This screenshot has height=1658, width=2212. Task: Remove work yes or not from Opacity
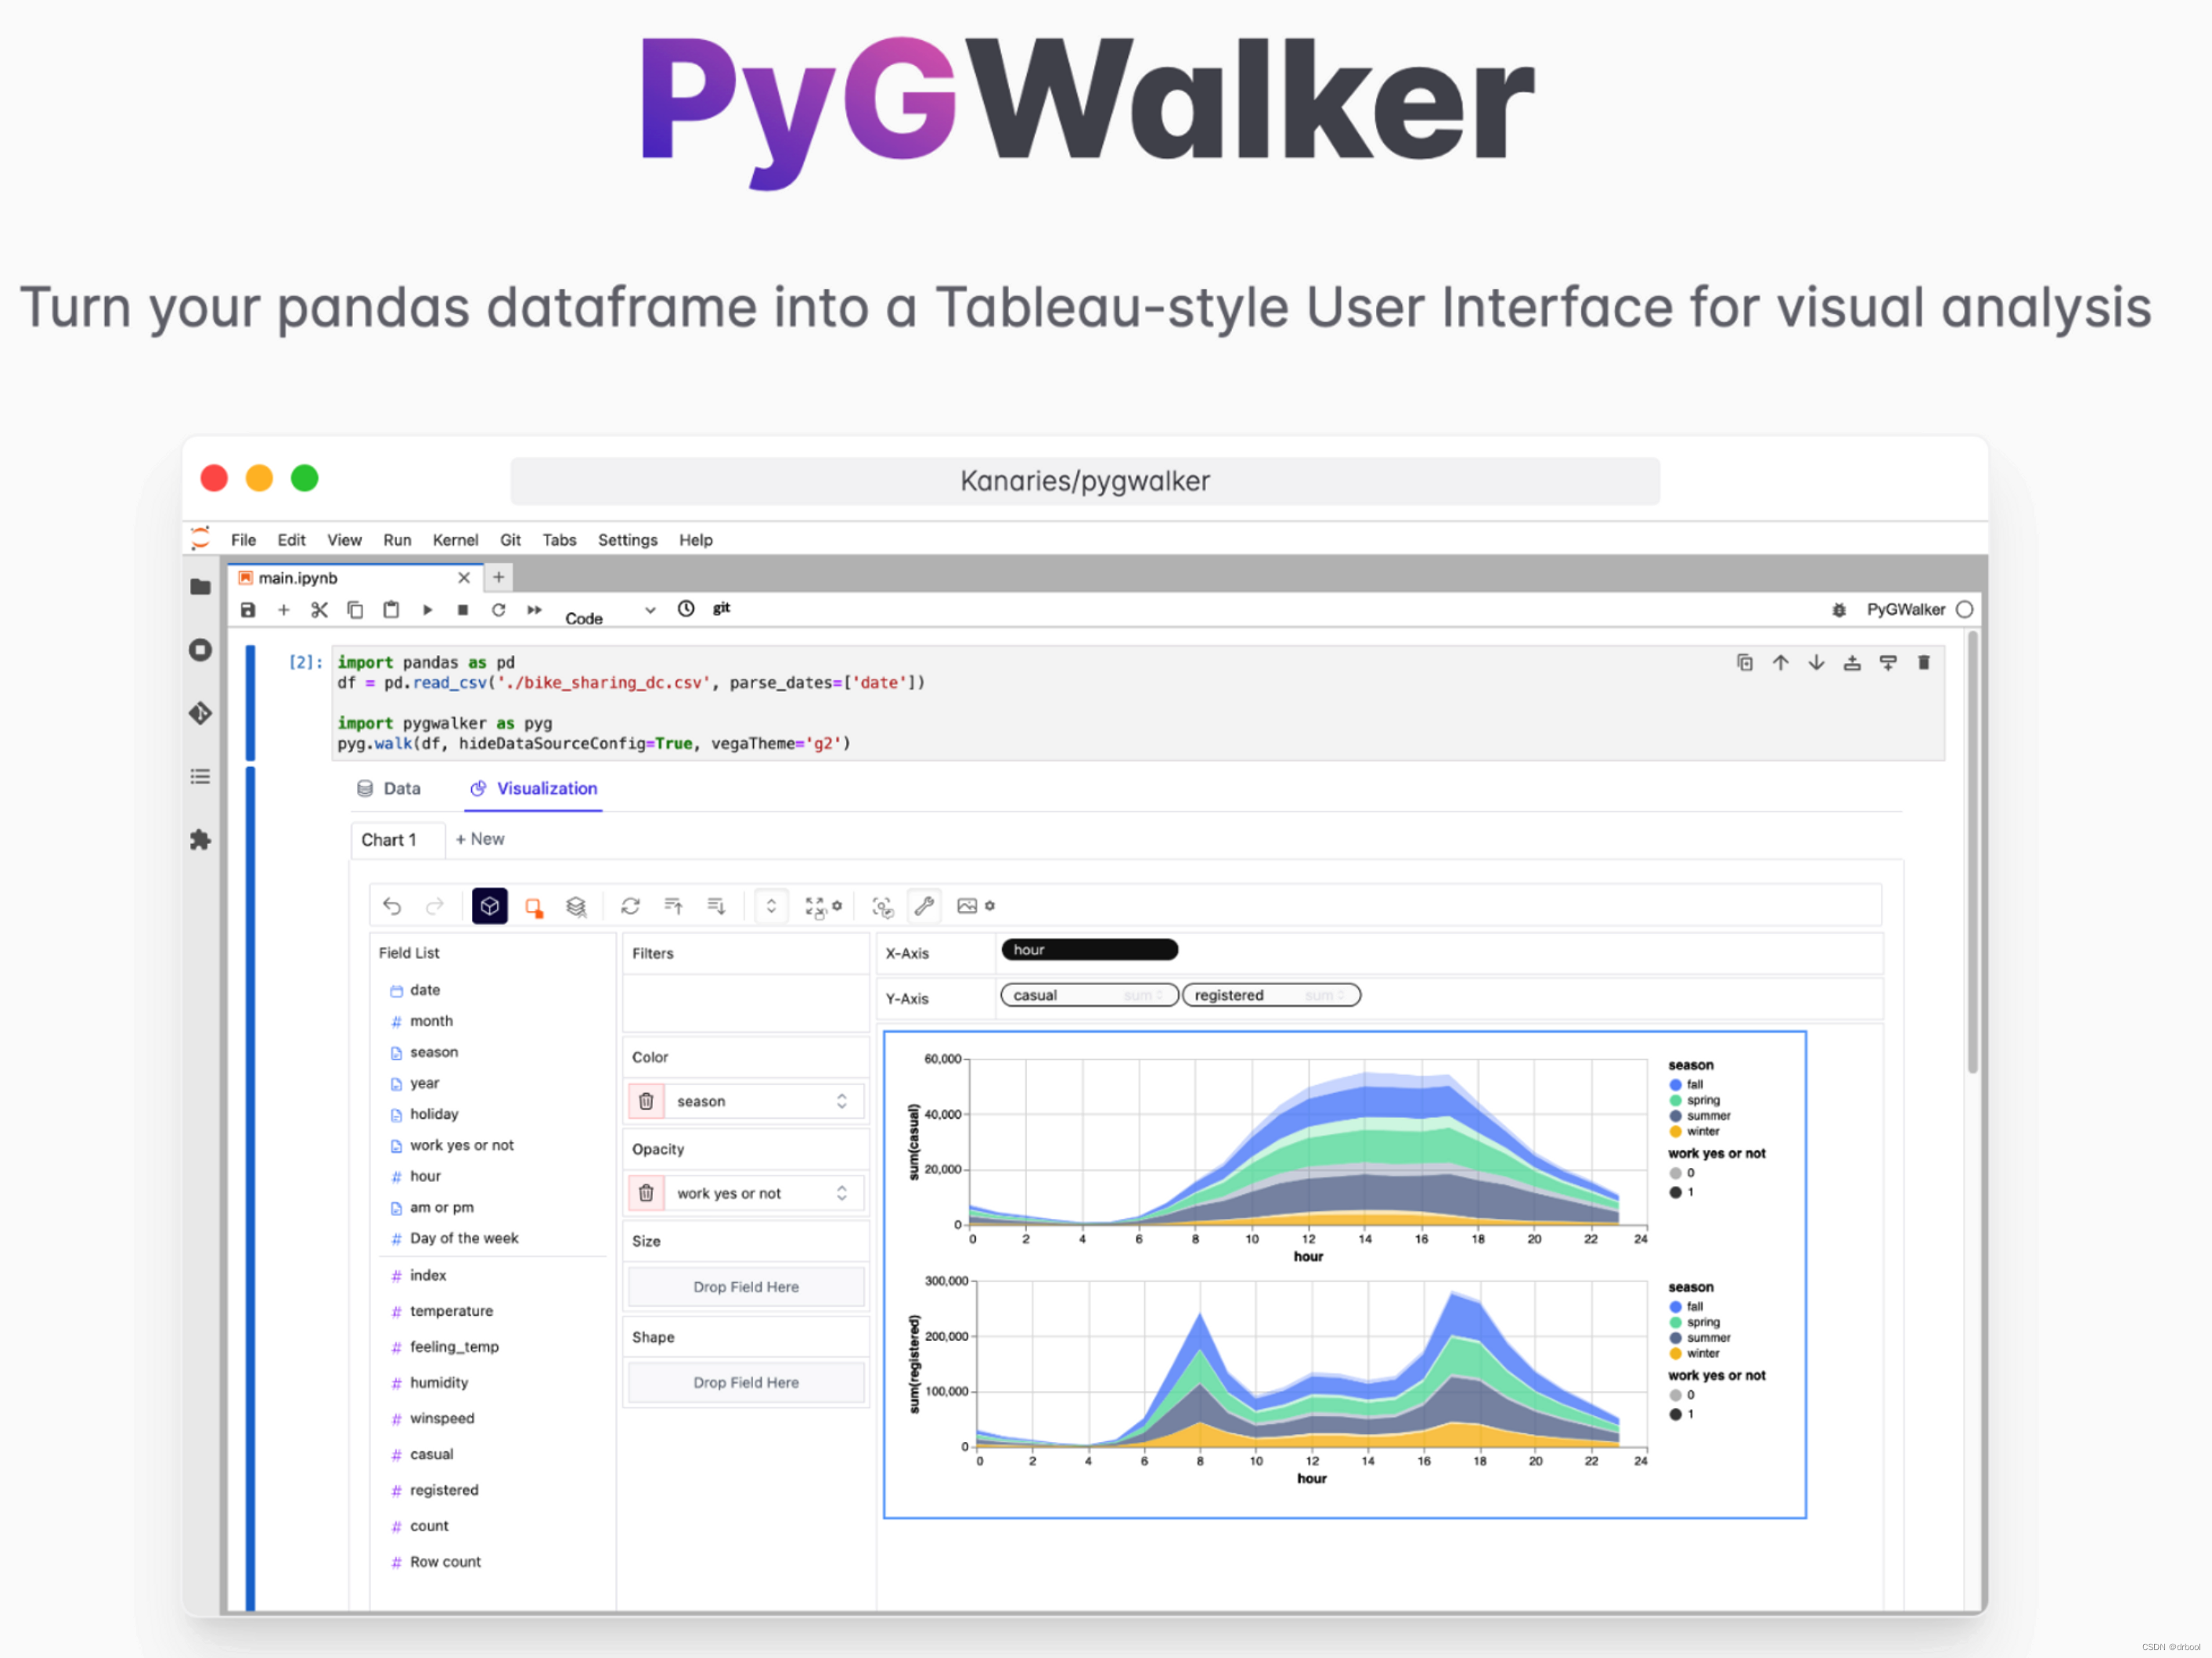tap(646, 1193)
